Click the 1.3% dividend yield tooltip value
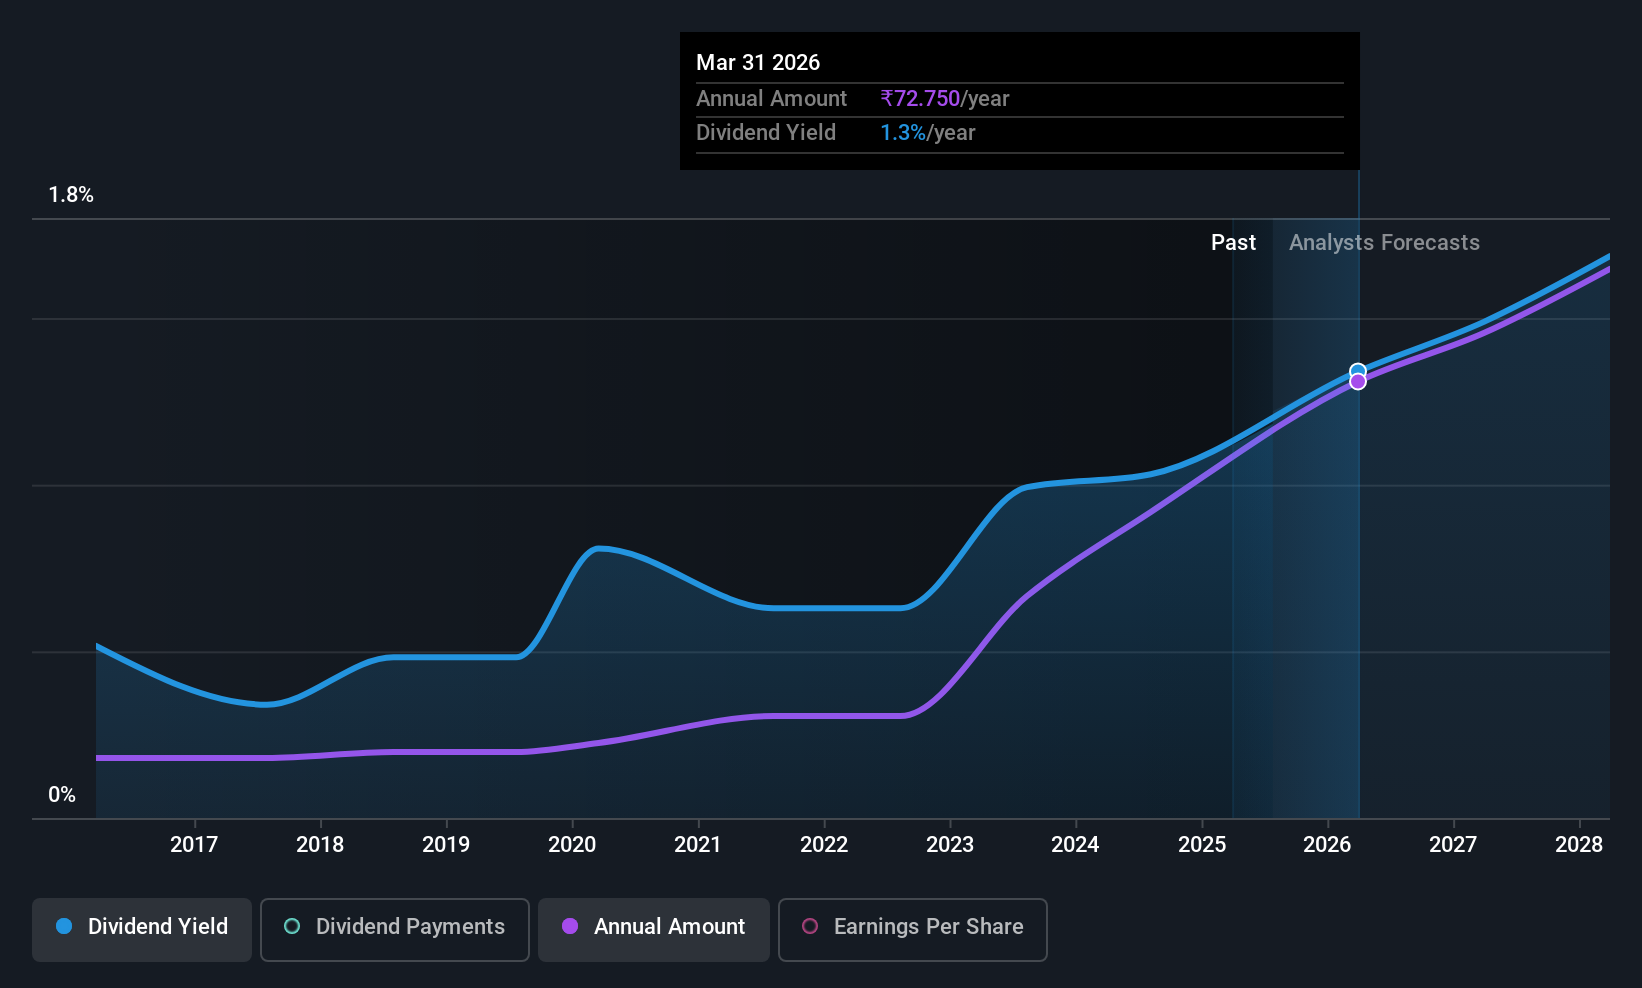Image resolution: width=1642 pixels, height=988 pixels. [903, 133]
